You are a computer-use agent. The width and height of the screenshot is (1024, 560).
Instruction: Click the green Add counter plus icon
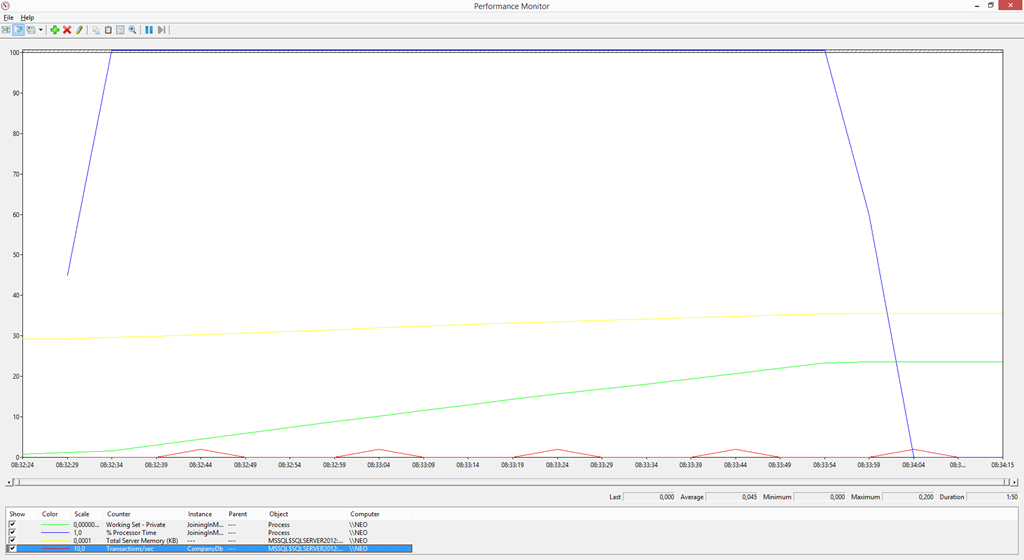click(55, 30)
